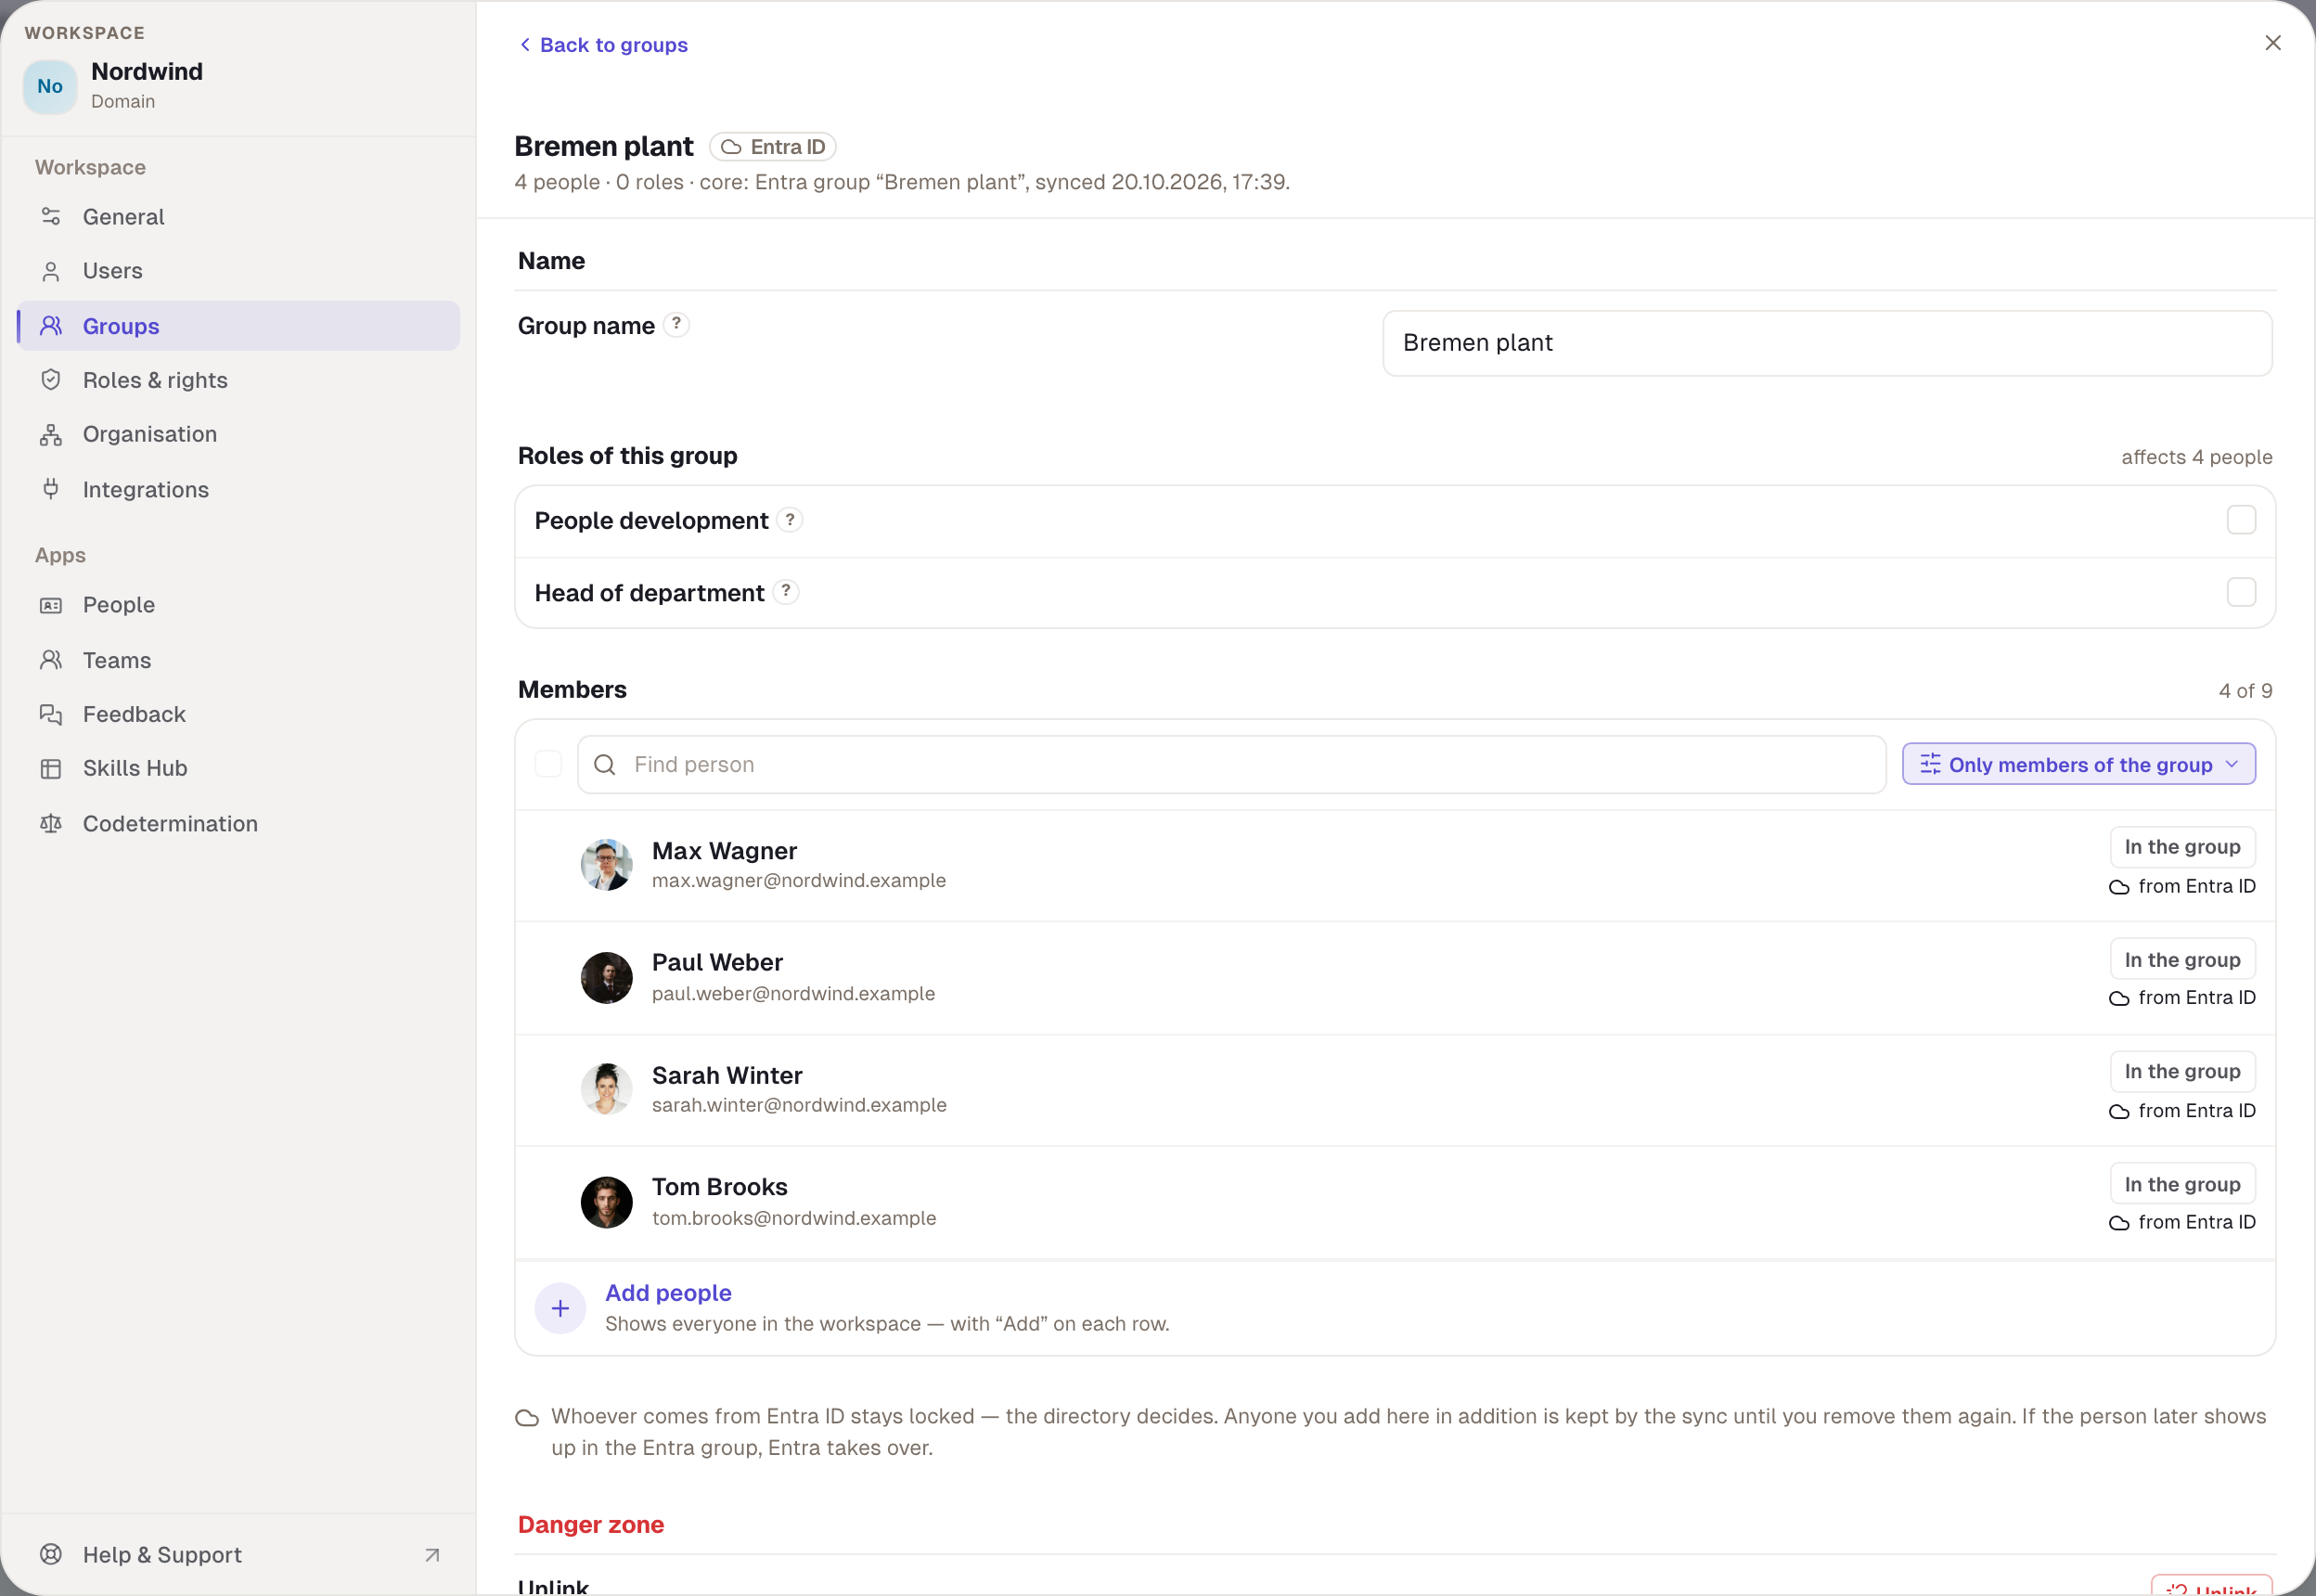Click Back to groups link
The width and height of the screenshot is (2316, 1596).
tap(604, 45)
